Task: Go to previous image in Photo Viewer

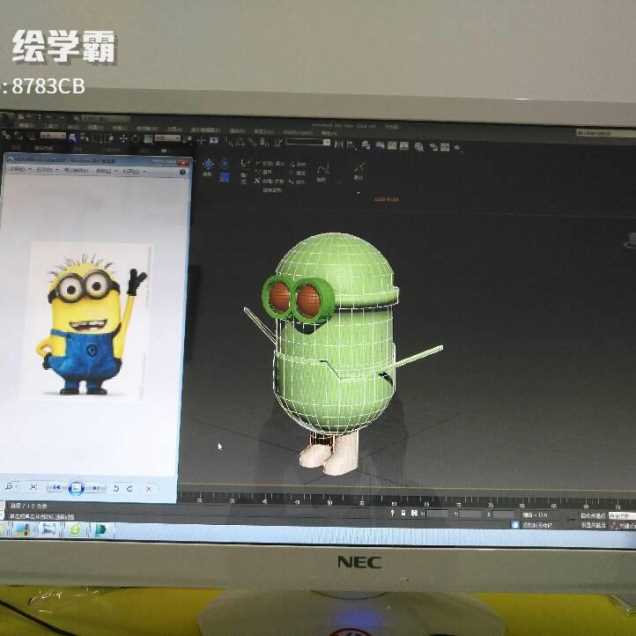Action: click(57, 488)
